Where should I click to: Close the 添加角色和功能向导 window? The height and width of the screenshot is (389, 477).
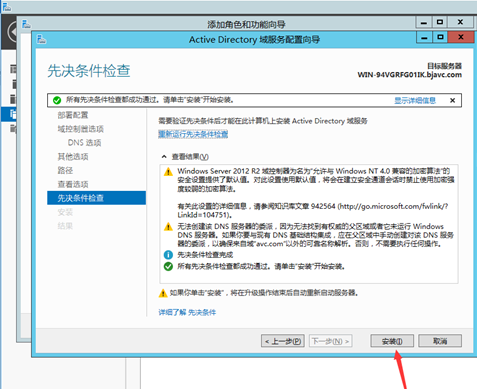460,22
